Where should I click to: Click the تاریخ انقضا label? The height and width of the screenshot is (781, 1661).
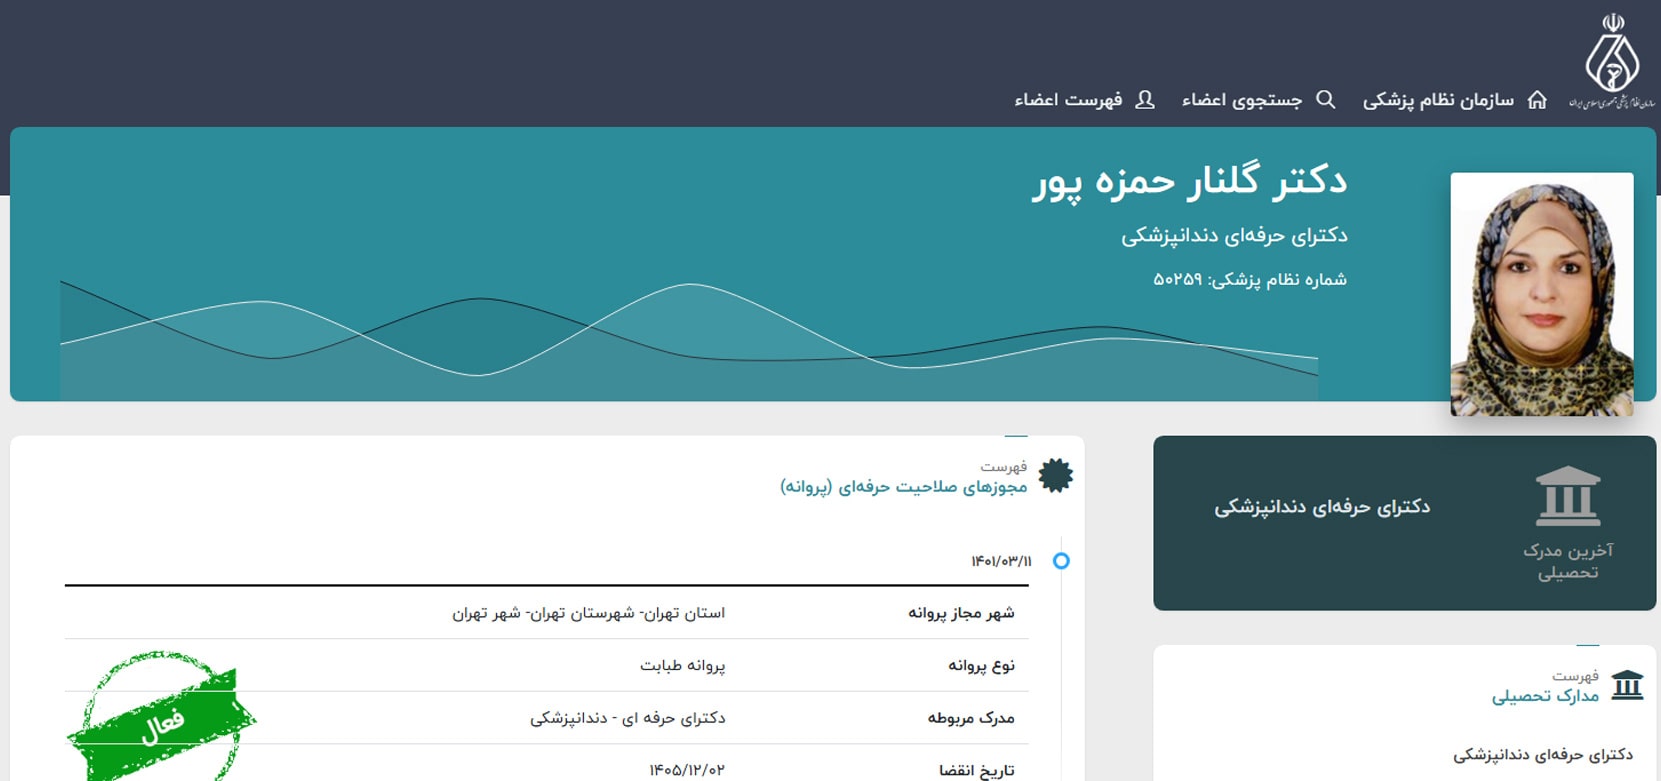[x=977, y=770]
